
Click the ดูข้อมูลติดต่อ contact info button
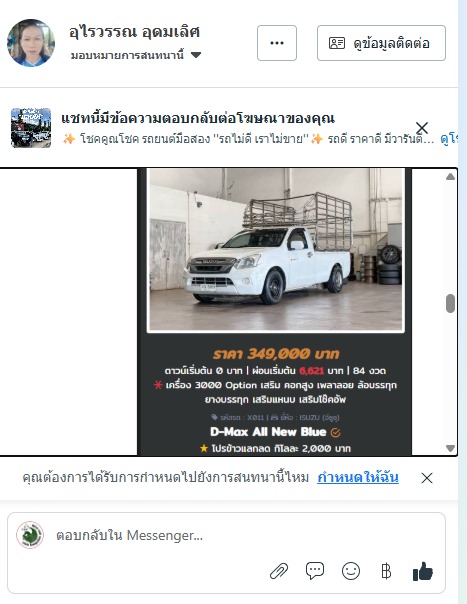[x=381, y=43]
